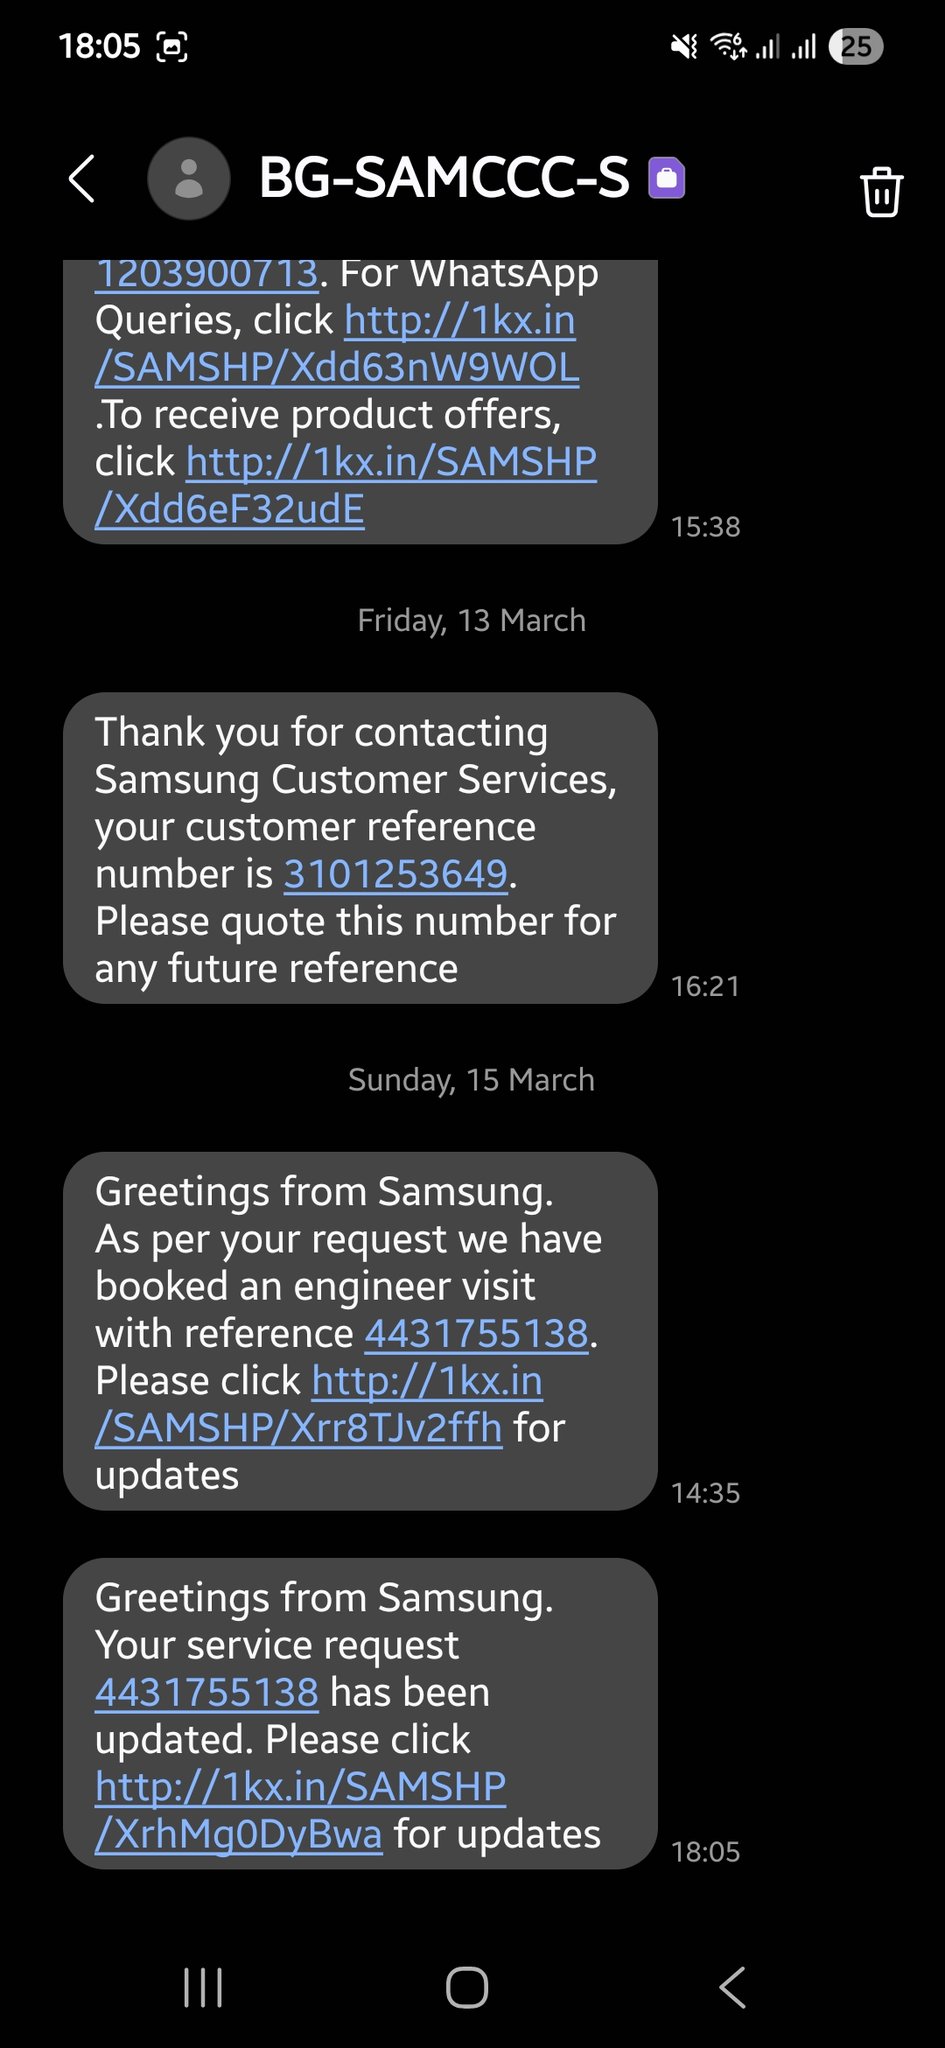Viewport: 945px width, 2048px height.
Task: Tap the battery indicator in status bar
Action: (x=856, y=47)
